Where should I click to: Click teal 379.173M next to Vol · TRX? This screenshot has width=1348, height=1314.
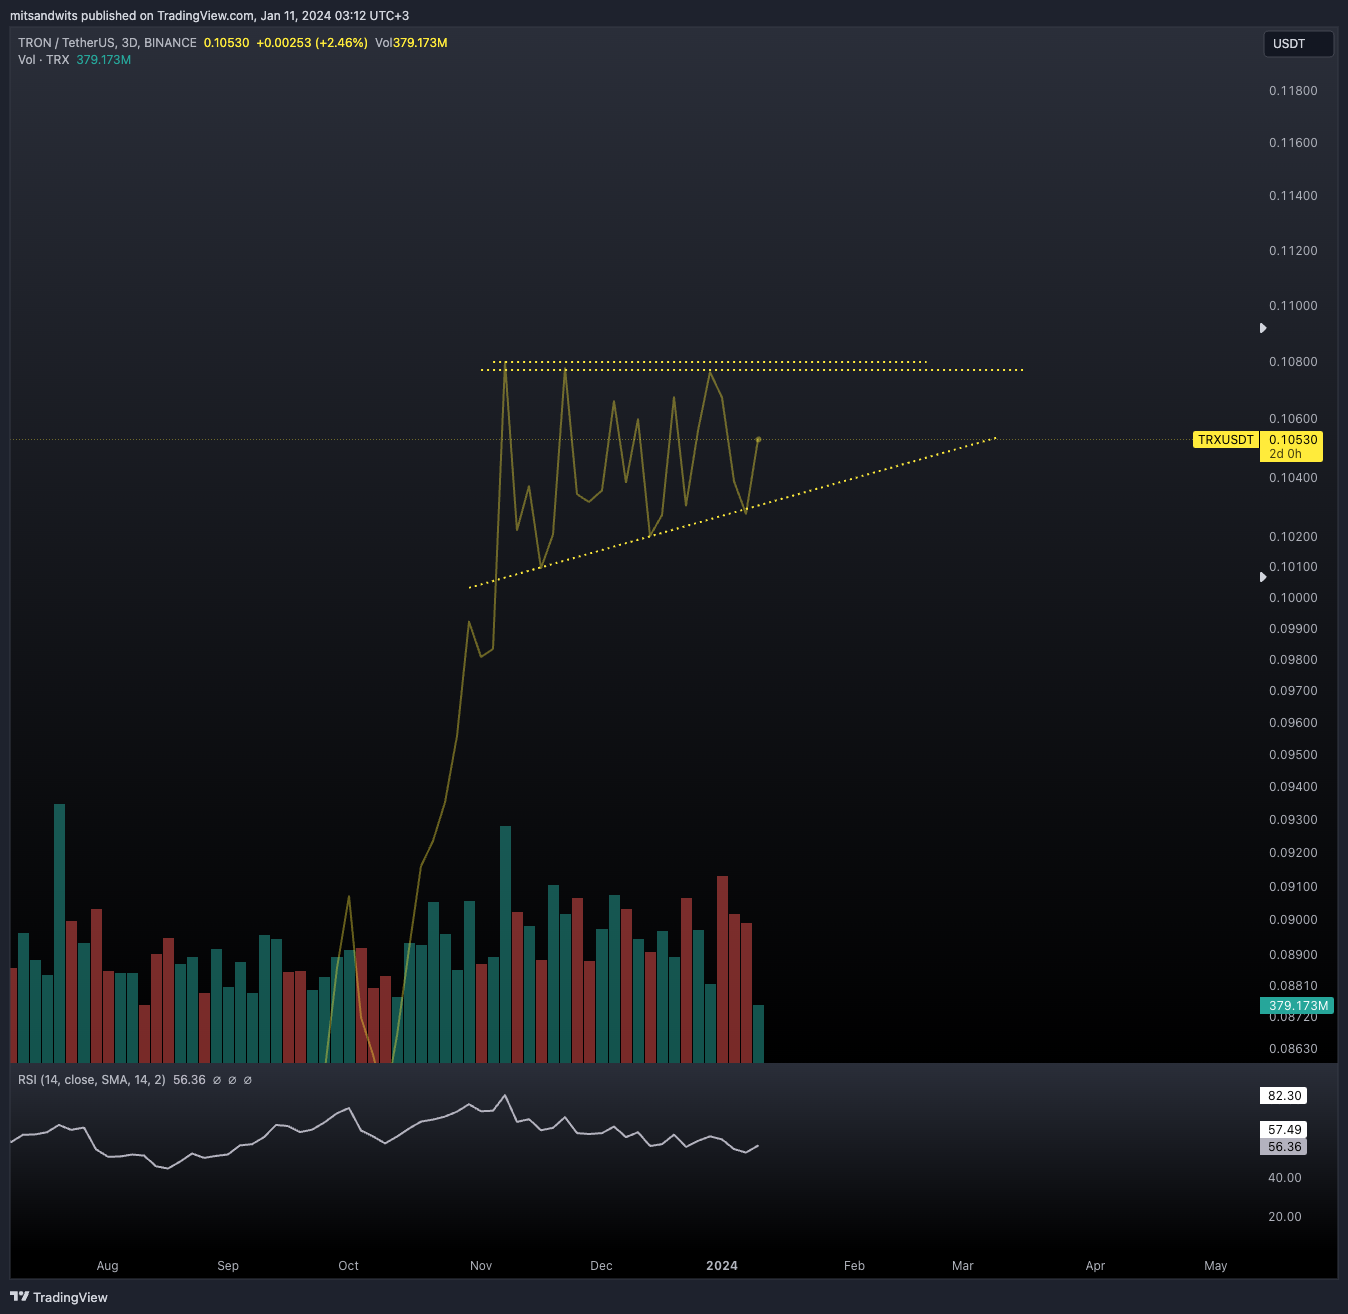coord(104,60)
